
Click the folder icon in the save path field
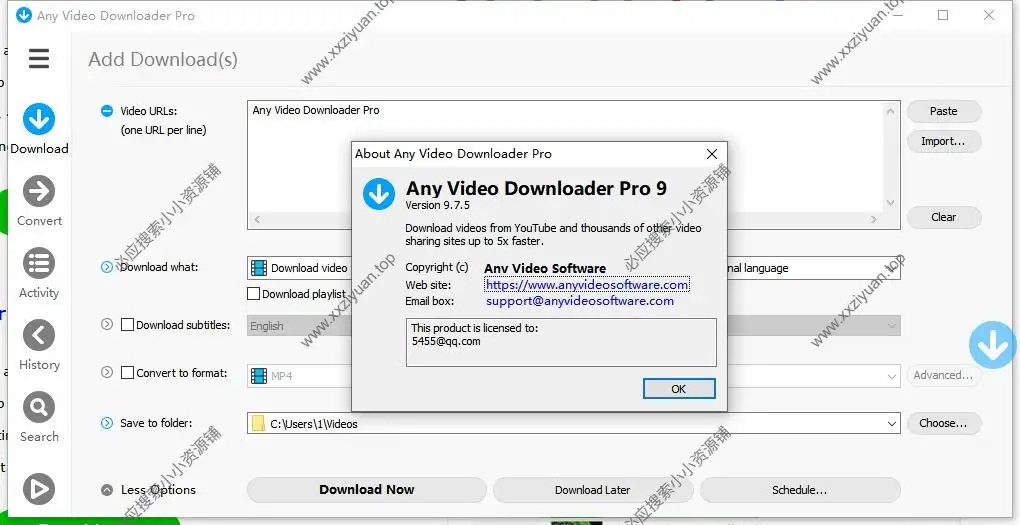click(259, 424)
